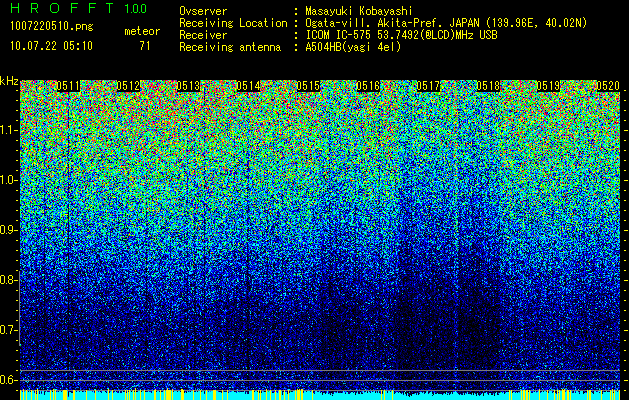The image size is (629, 400).
Task: Click the 0.9 frequency axis label
Action: tap(8, 230)
